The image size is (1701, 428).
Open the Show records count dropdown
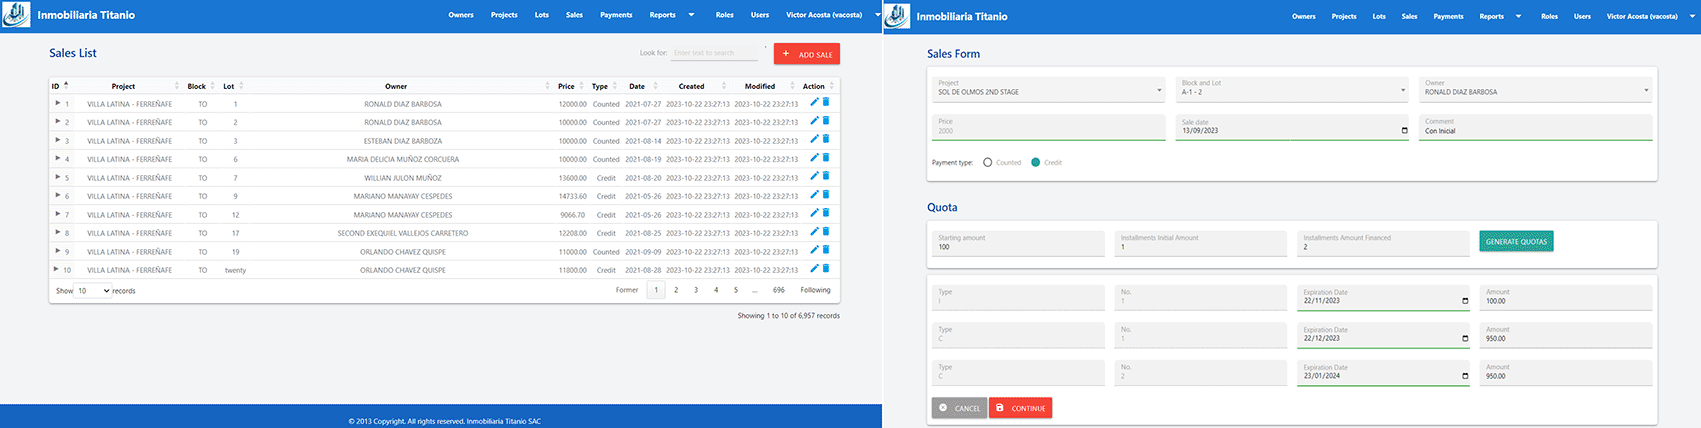[x=93, y=291]
